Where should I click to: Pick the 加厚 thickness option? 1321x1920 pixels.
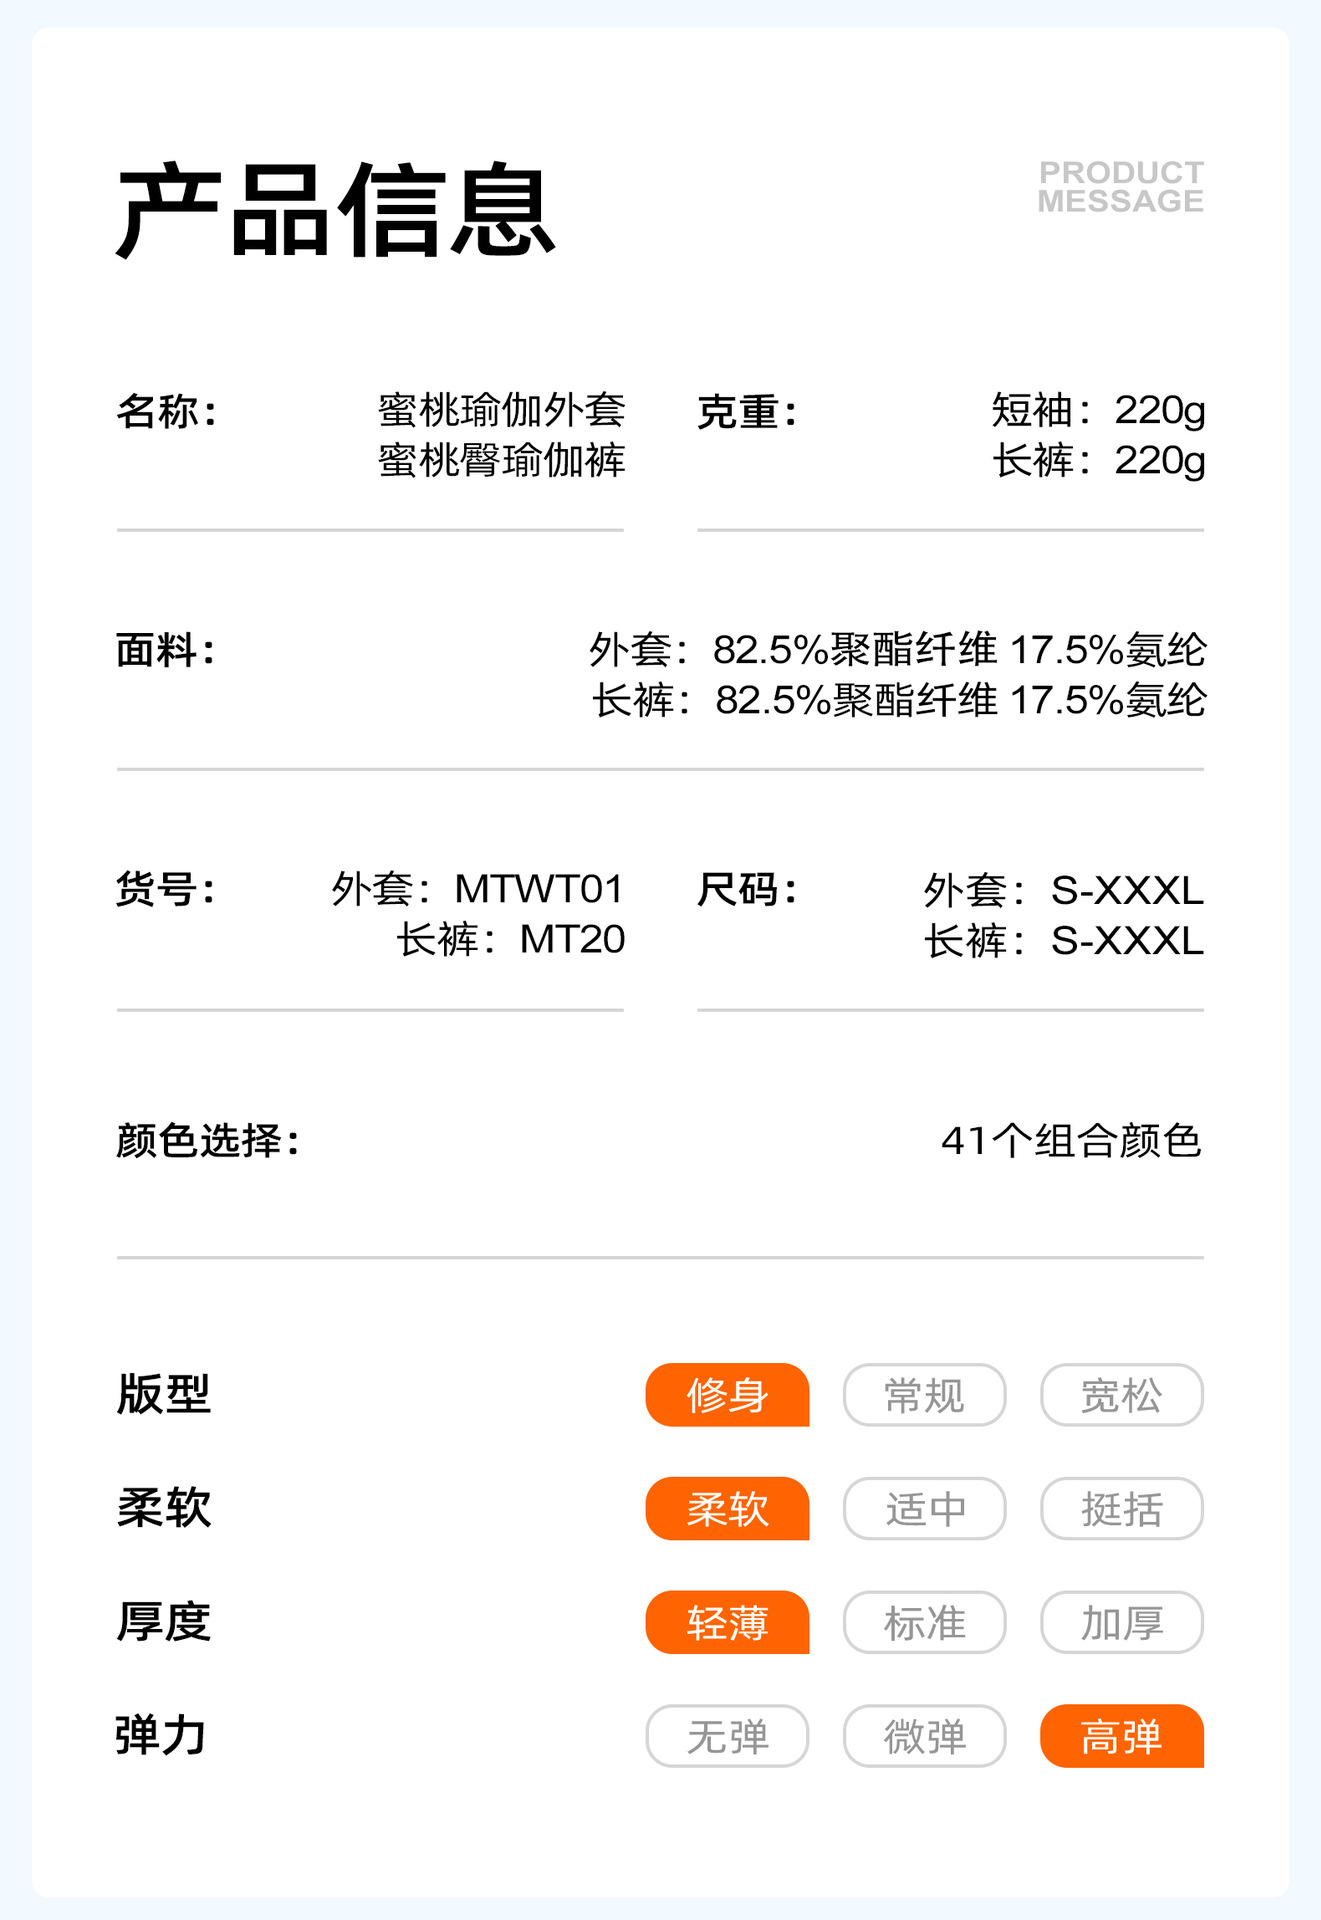[1121, 1623]
